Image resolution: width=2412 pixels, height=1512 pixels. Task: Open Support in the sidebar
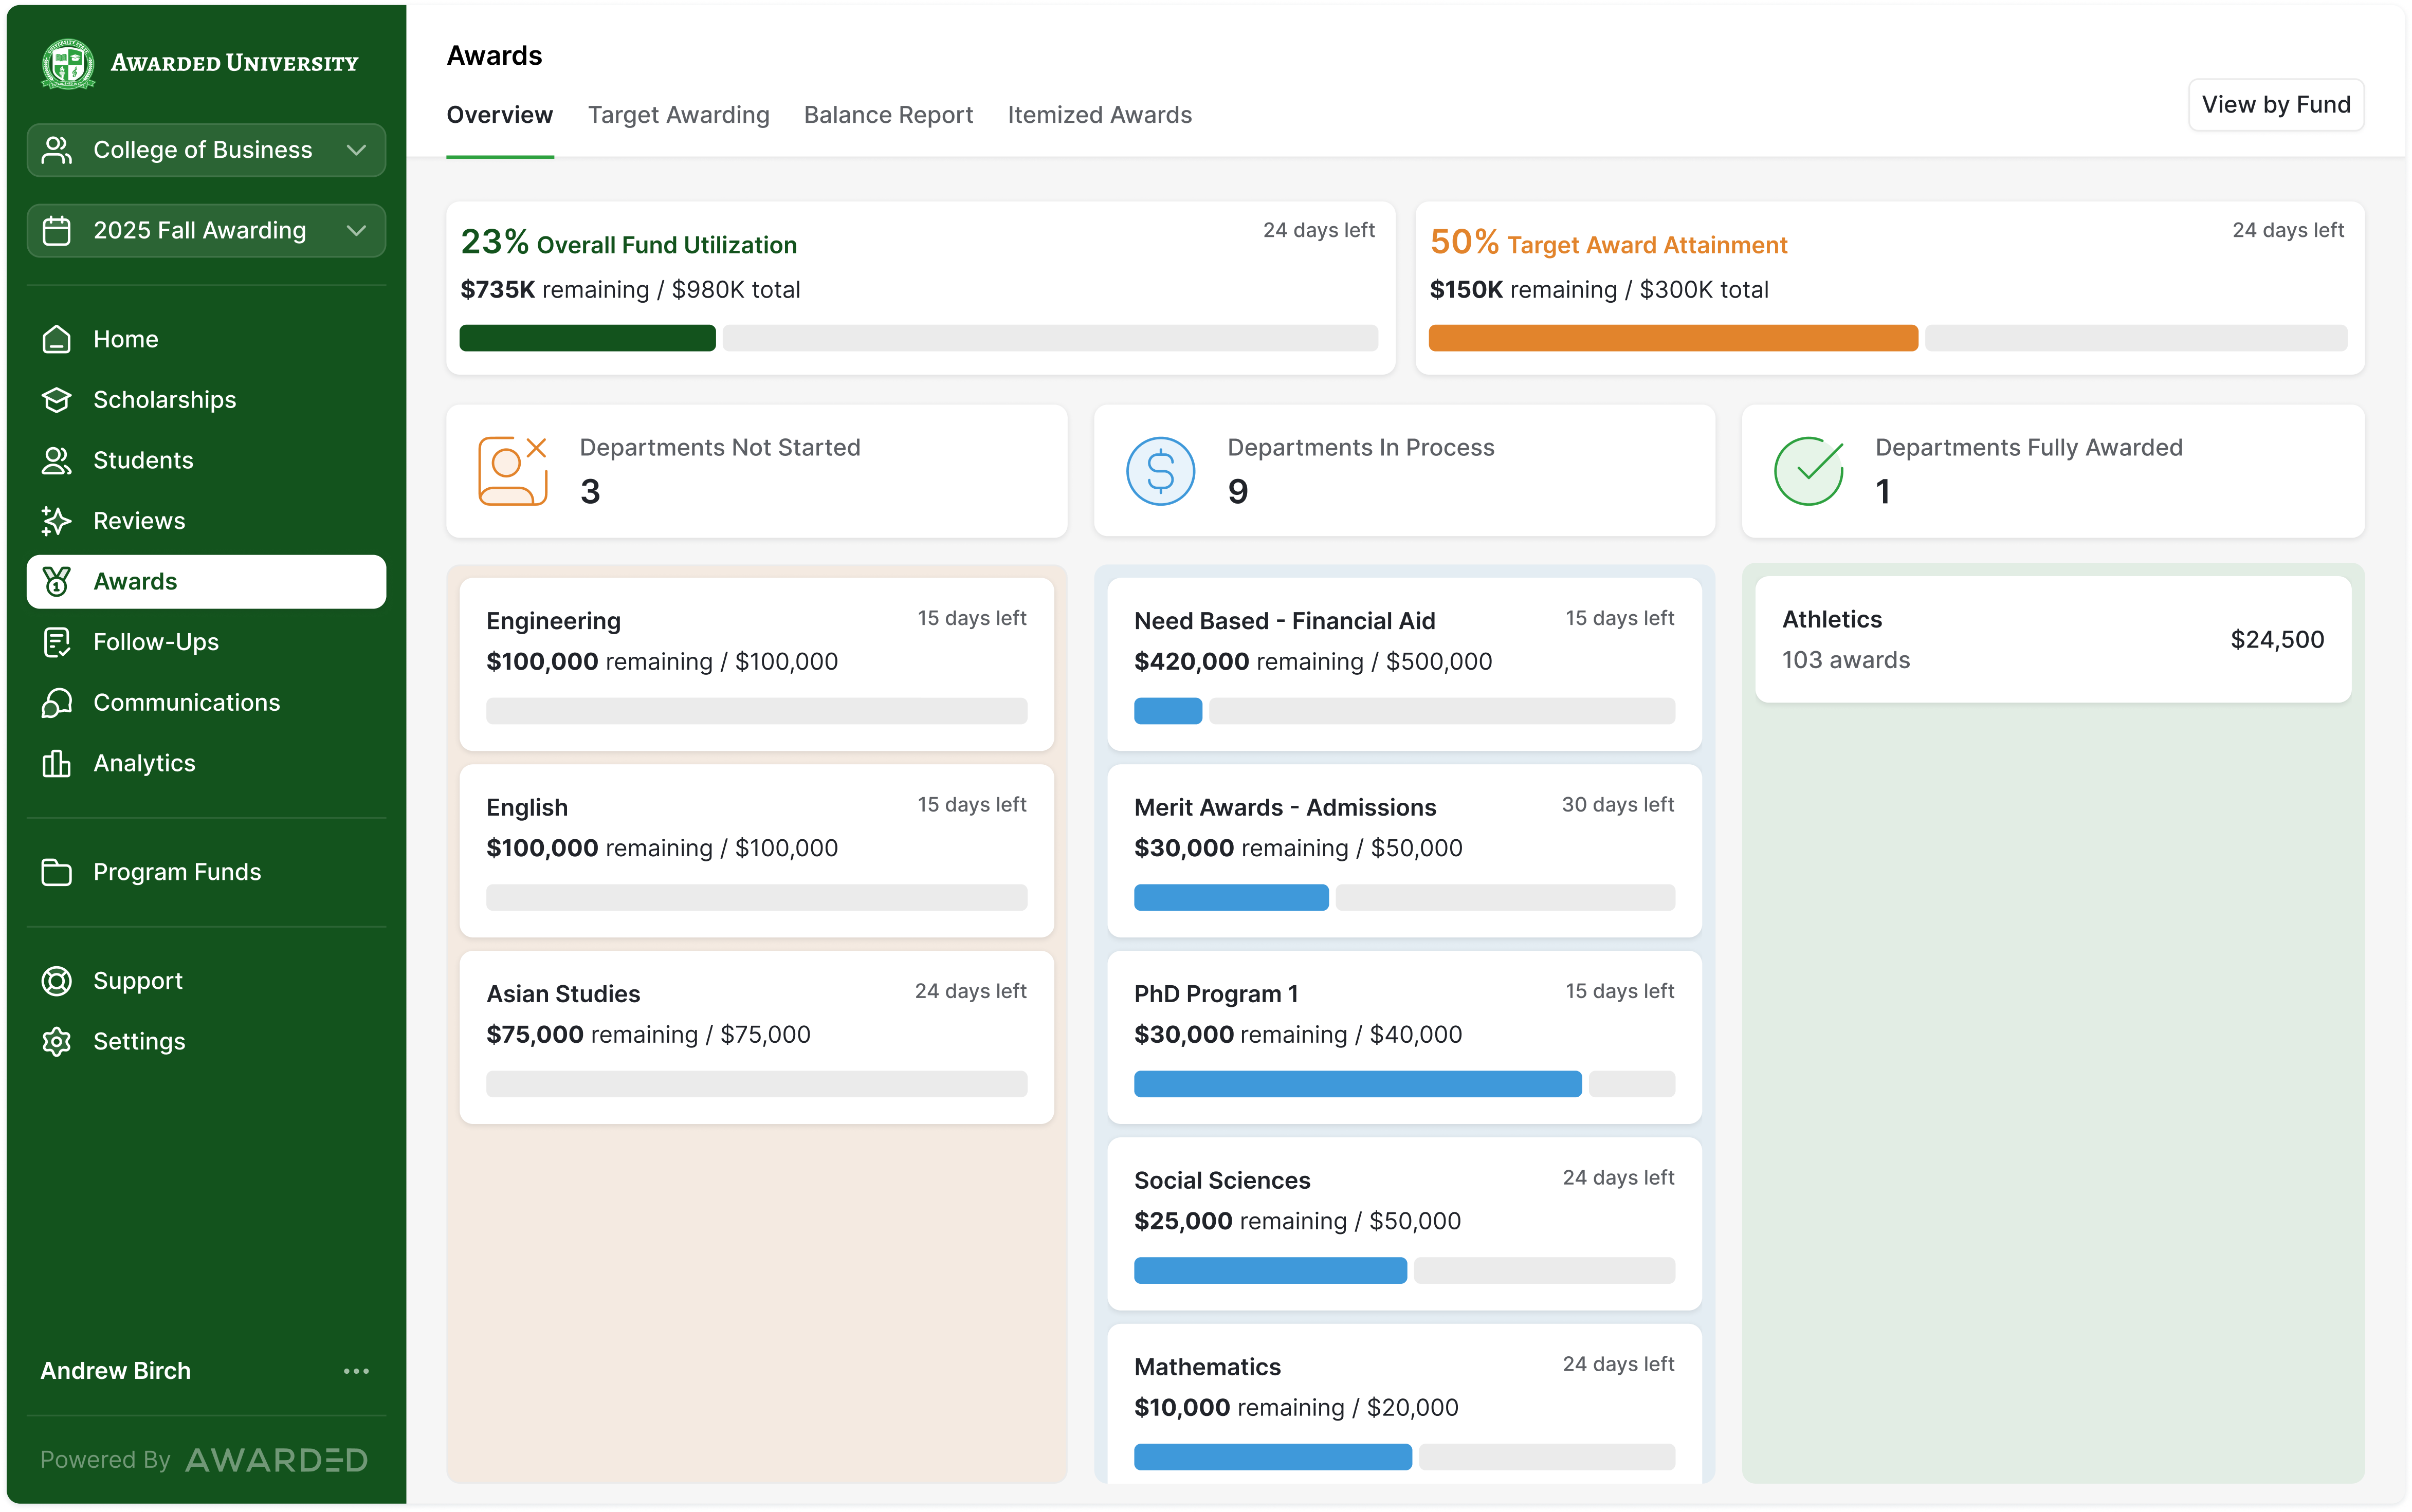206,981
